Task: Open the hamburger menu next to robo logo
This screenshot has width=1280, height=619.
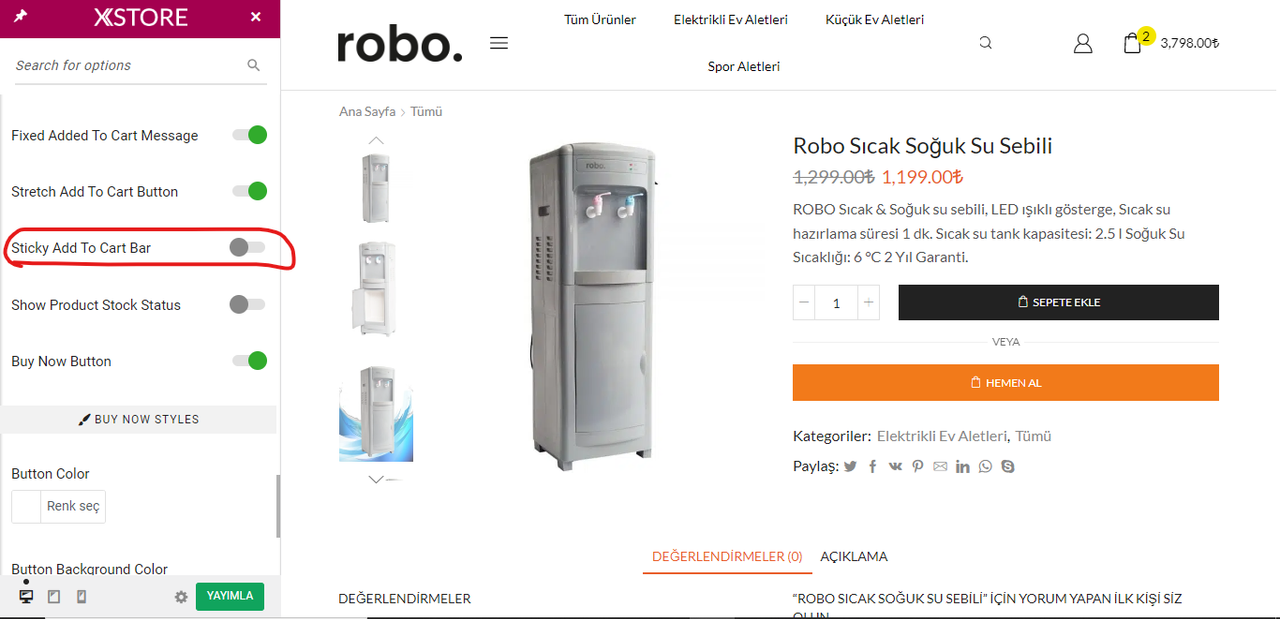Action: point(499,43)
